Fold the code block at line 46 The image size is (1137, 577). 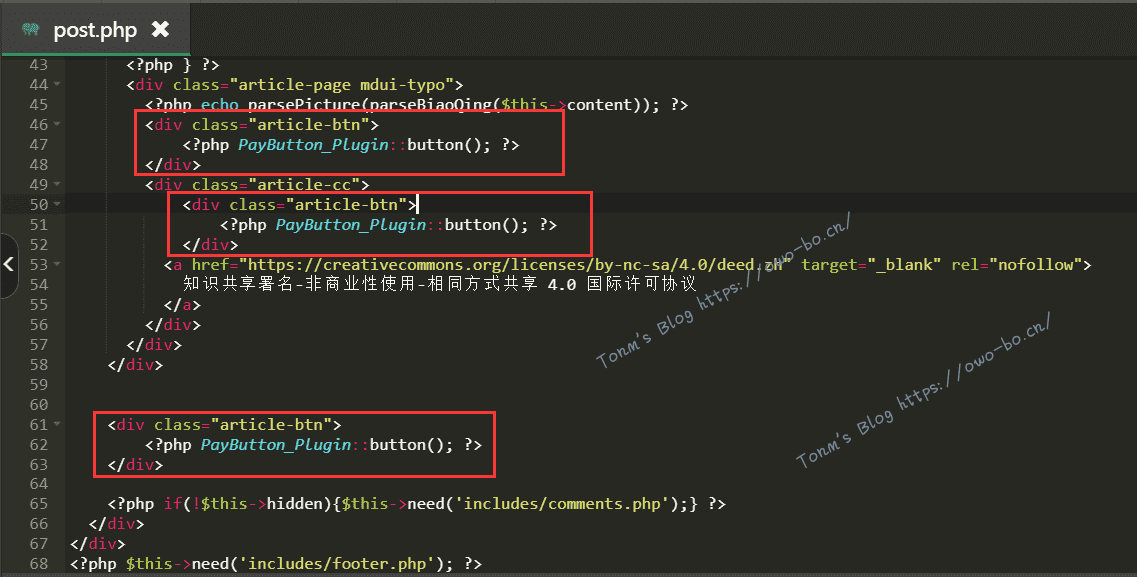tap(57, 125)
